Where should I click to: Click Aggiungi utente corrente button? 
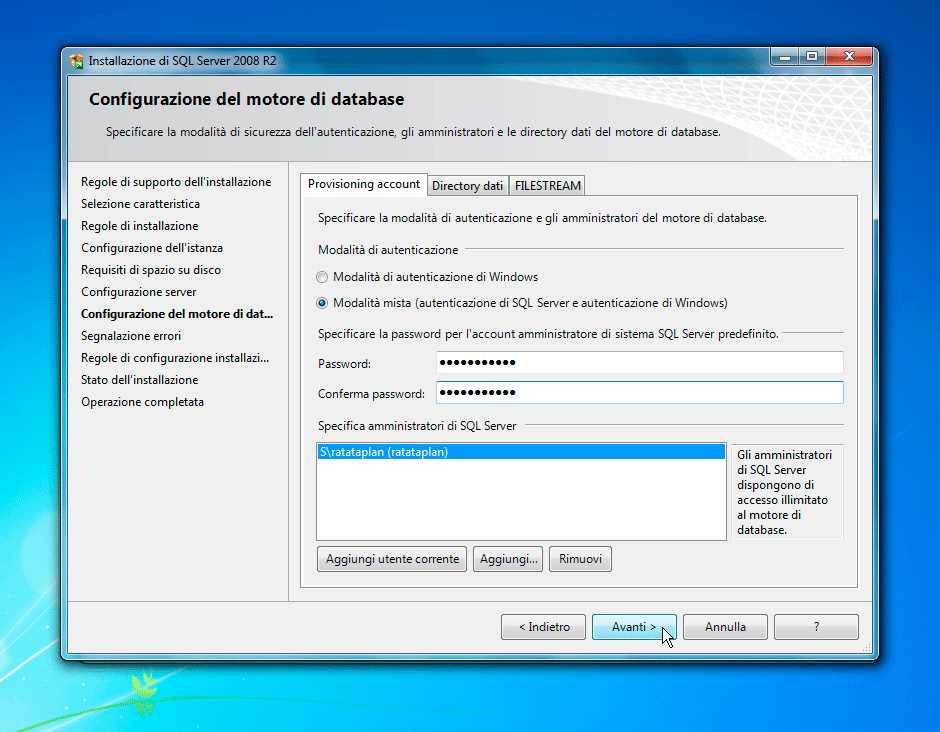[x=392, y=559]
